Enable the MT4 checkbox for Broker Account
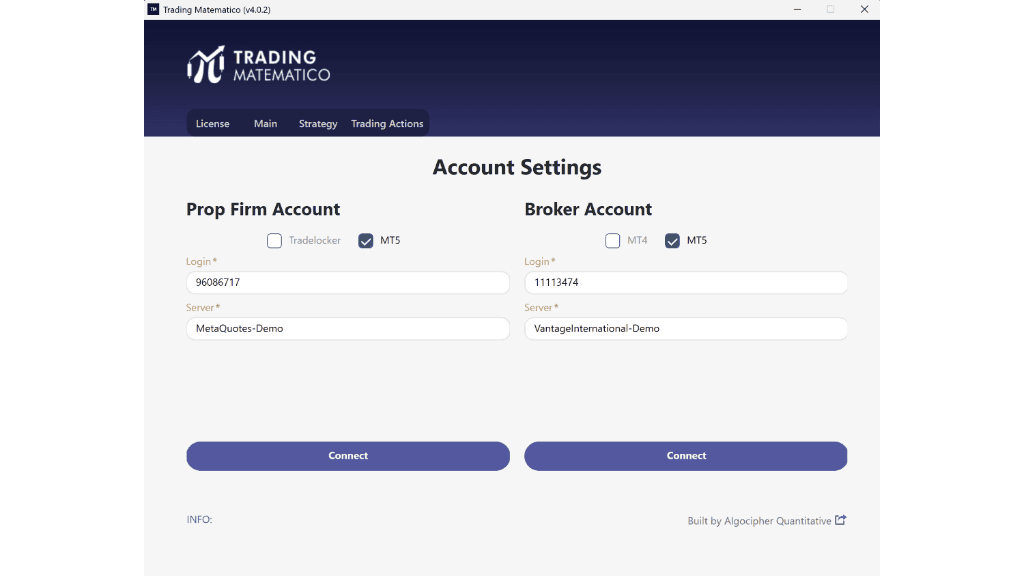 tap(612, 240)
